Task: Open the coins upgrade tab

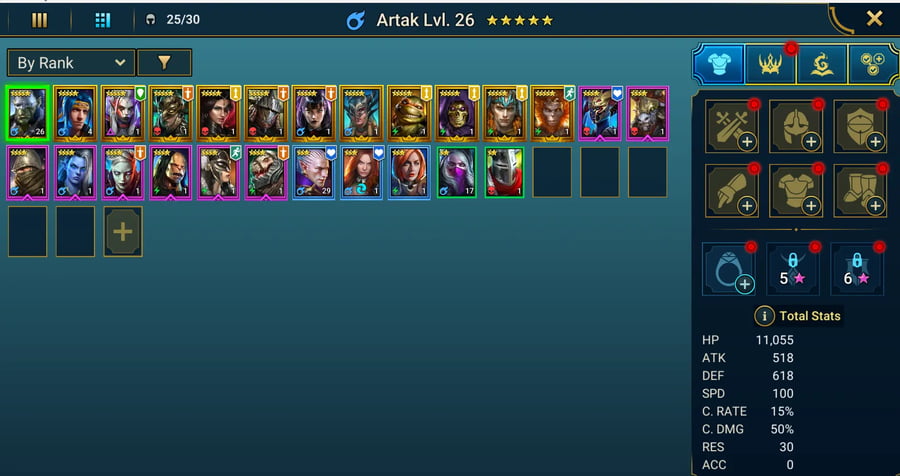Action: (872, 64)
